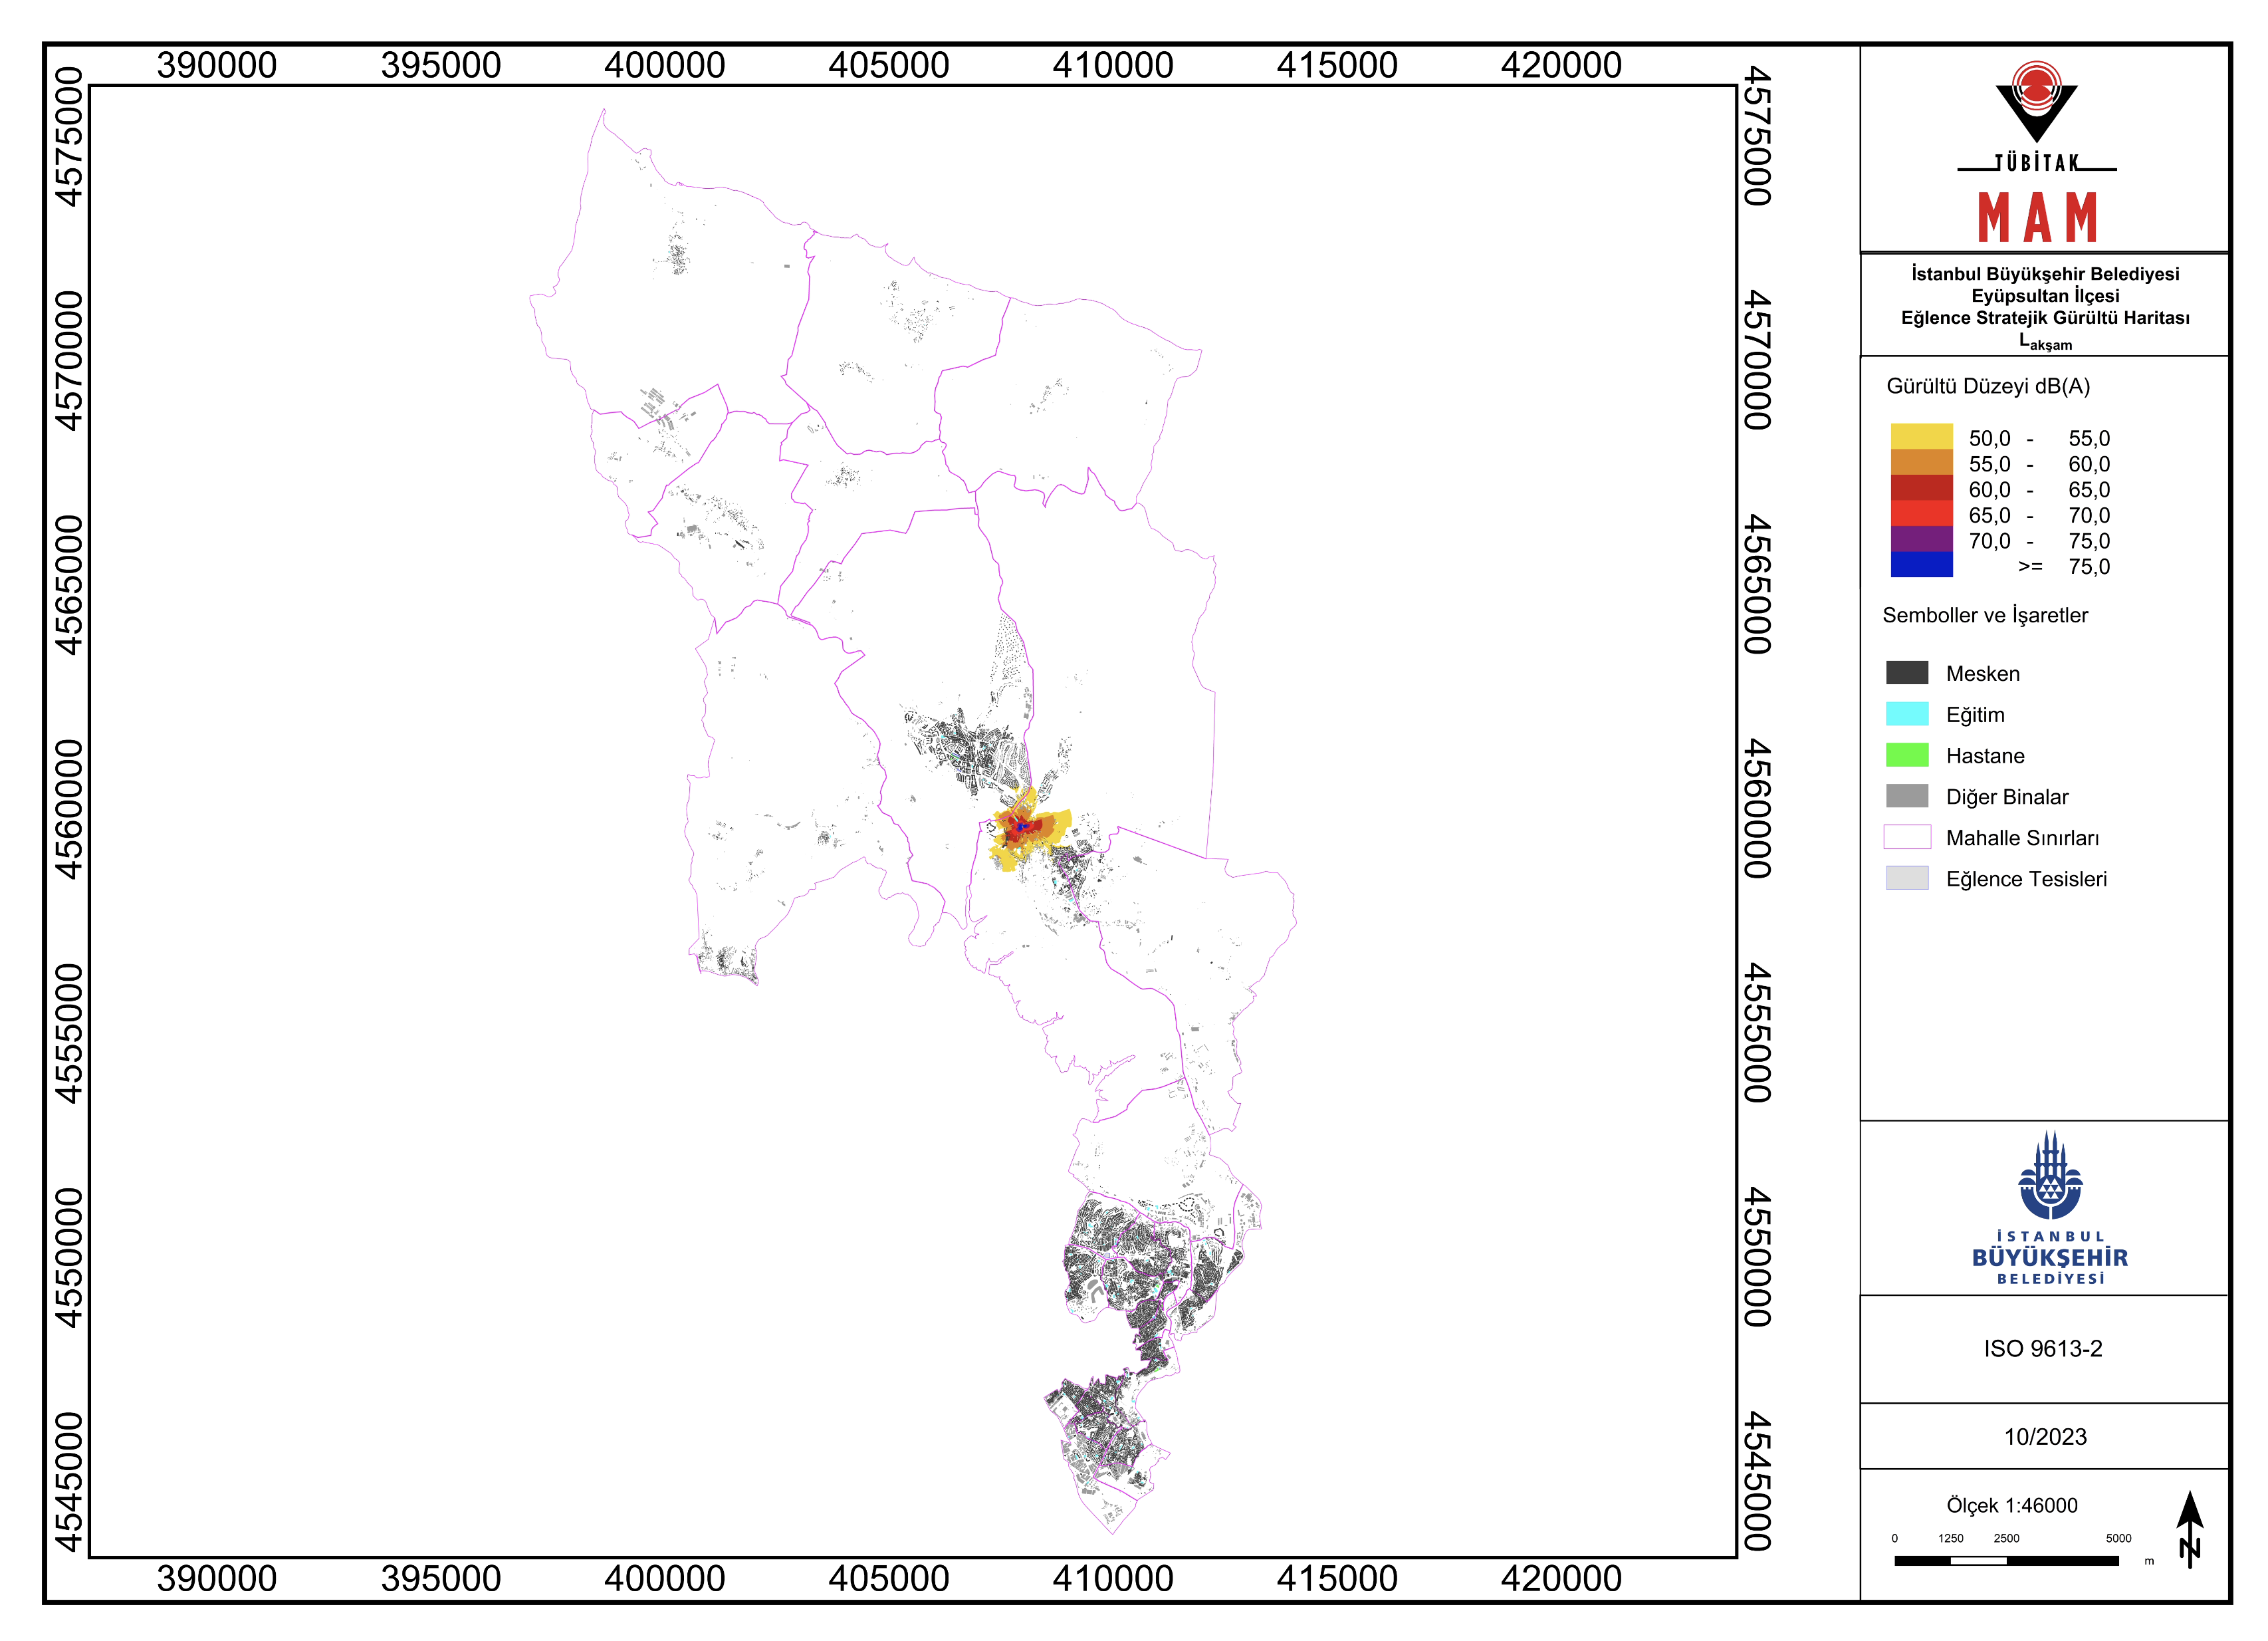Select the purple 70,0 - 75,0 swatch
This screenshot has width=2268, height=1641.
(x=1921, y=539)
